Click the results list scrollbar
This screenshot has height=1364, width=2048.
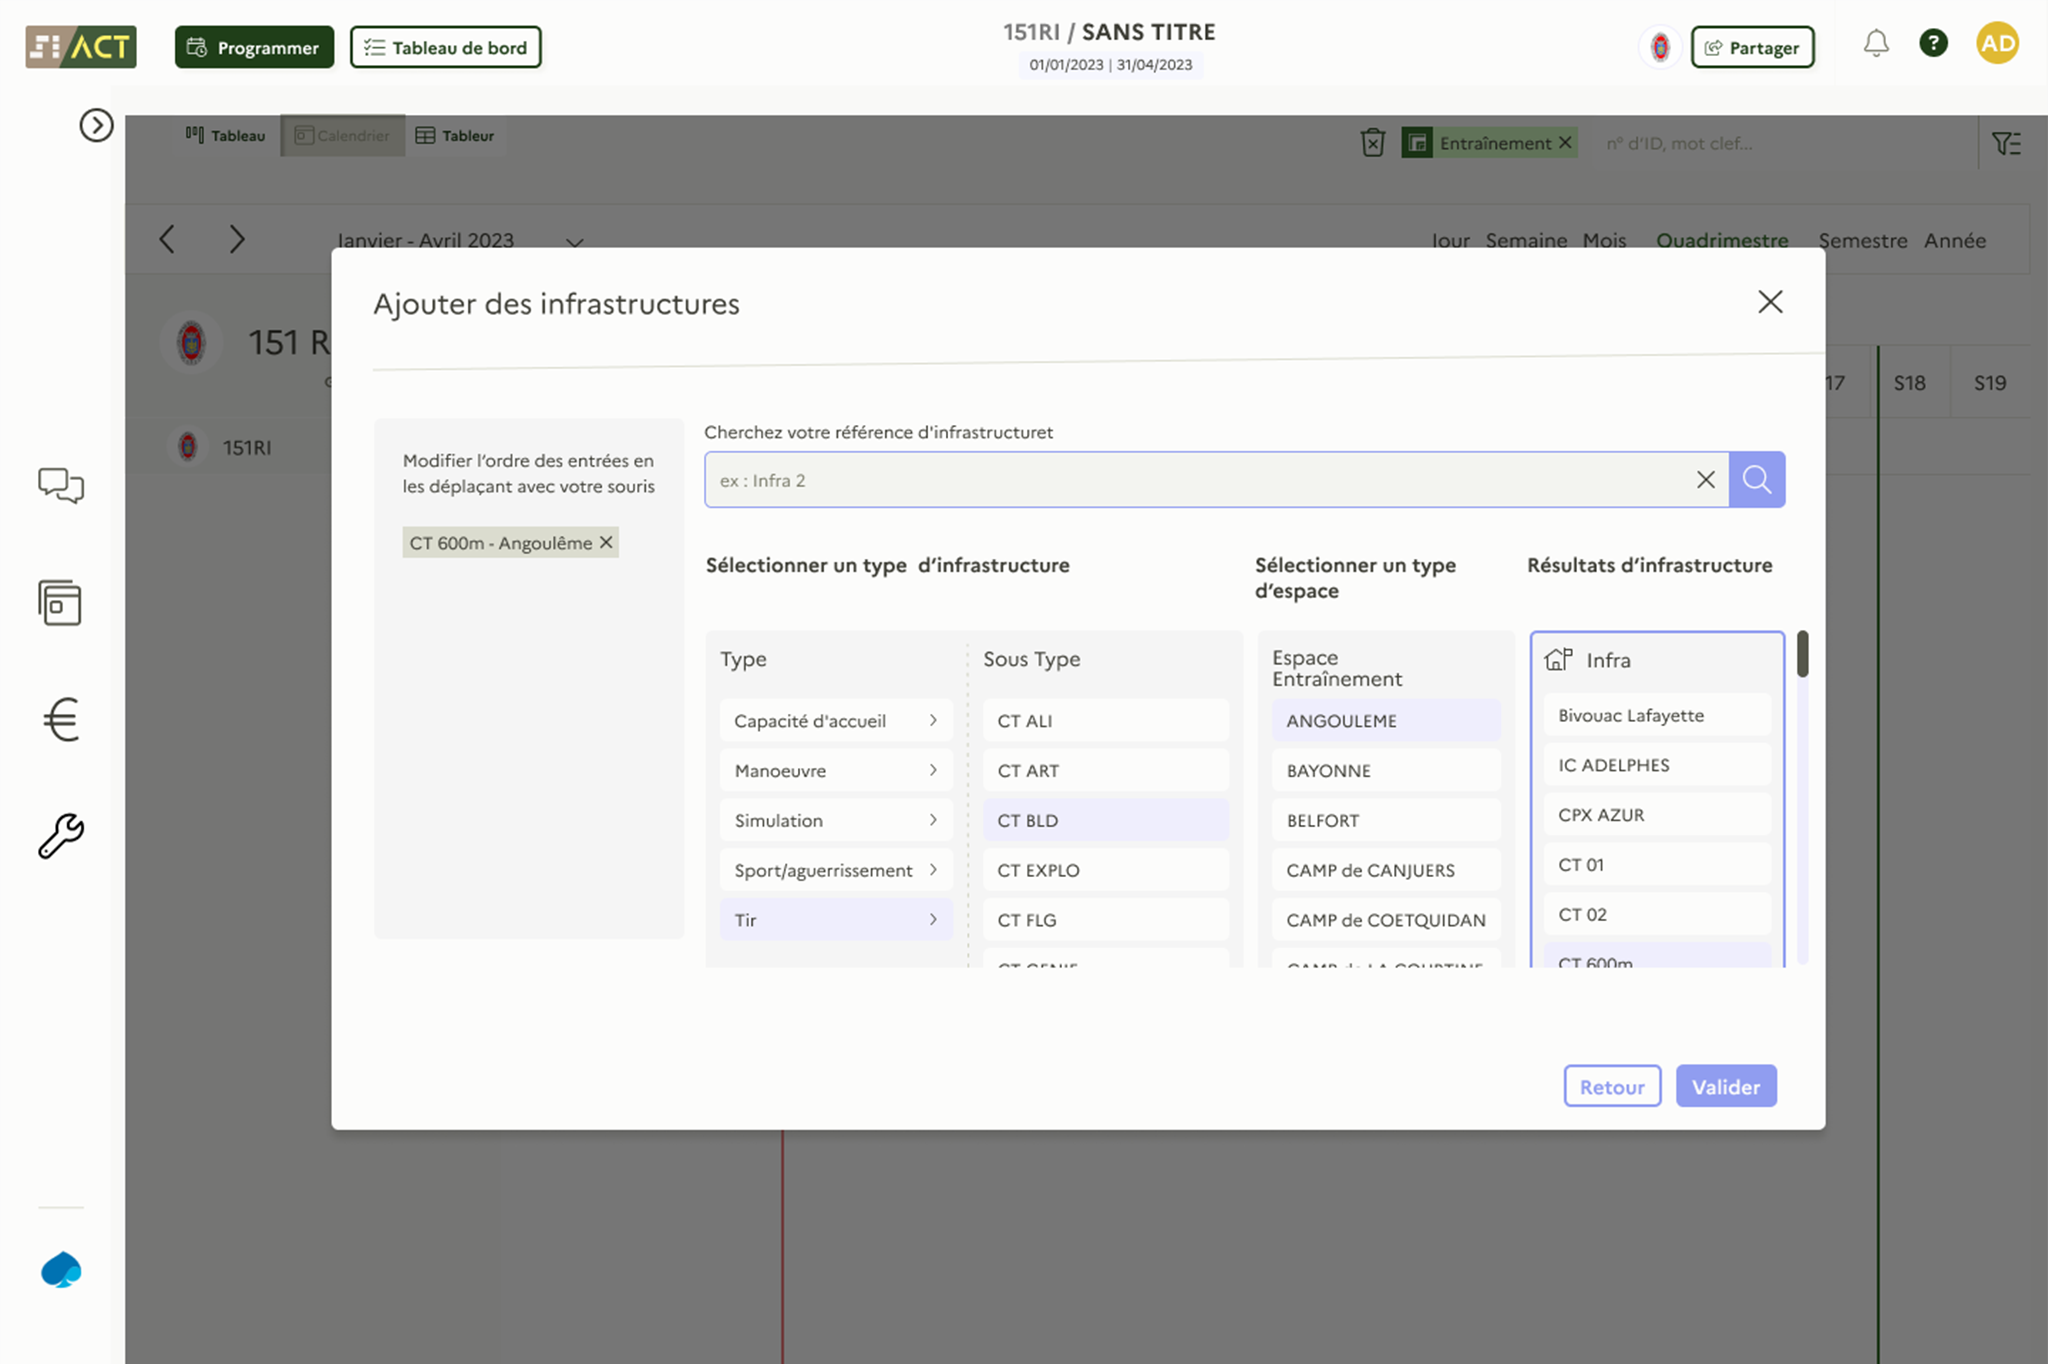[x=1802, y=655]
